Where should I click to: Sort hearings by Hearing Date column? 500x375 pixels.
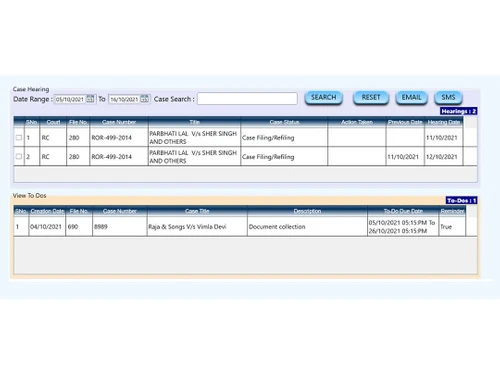[x=444, y=122]
